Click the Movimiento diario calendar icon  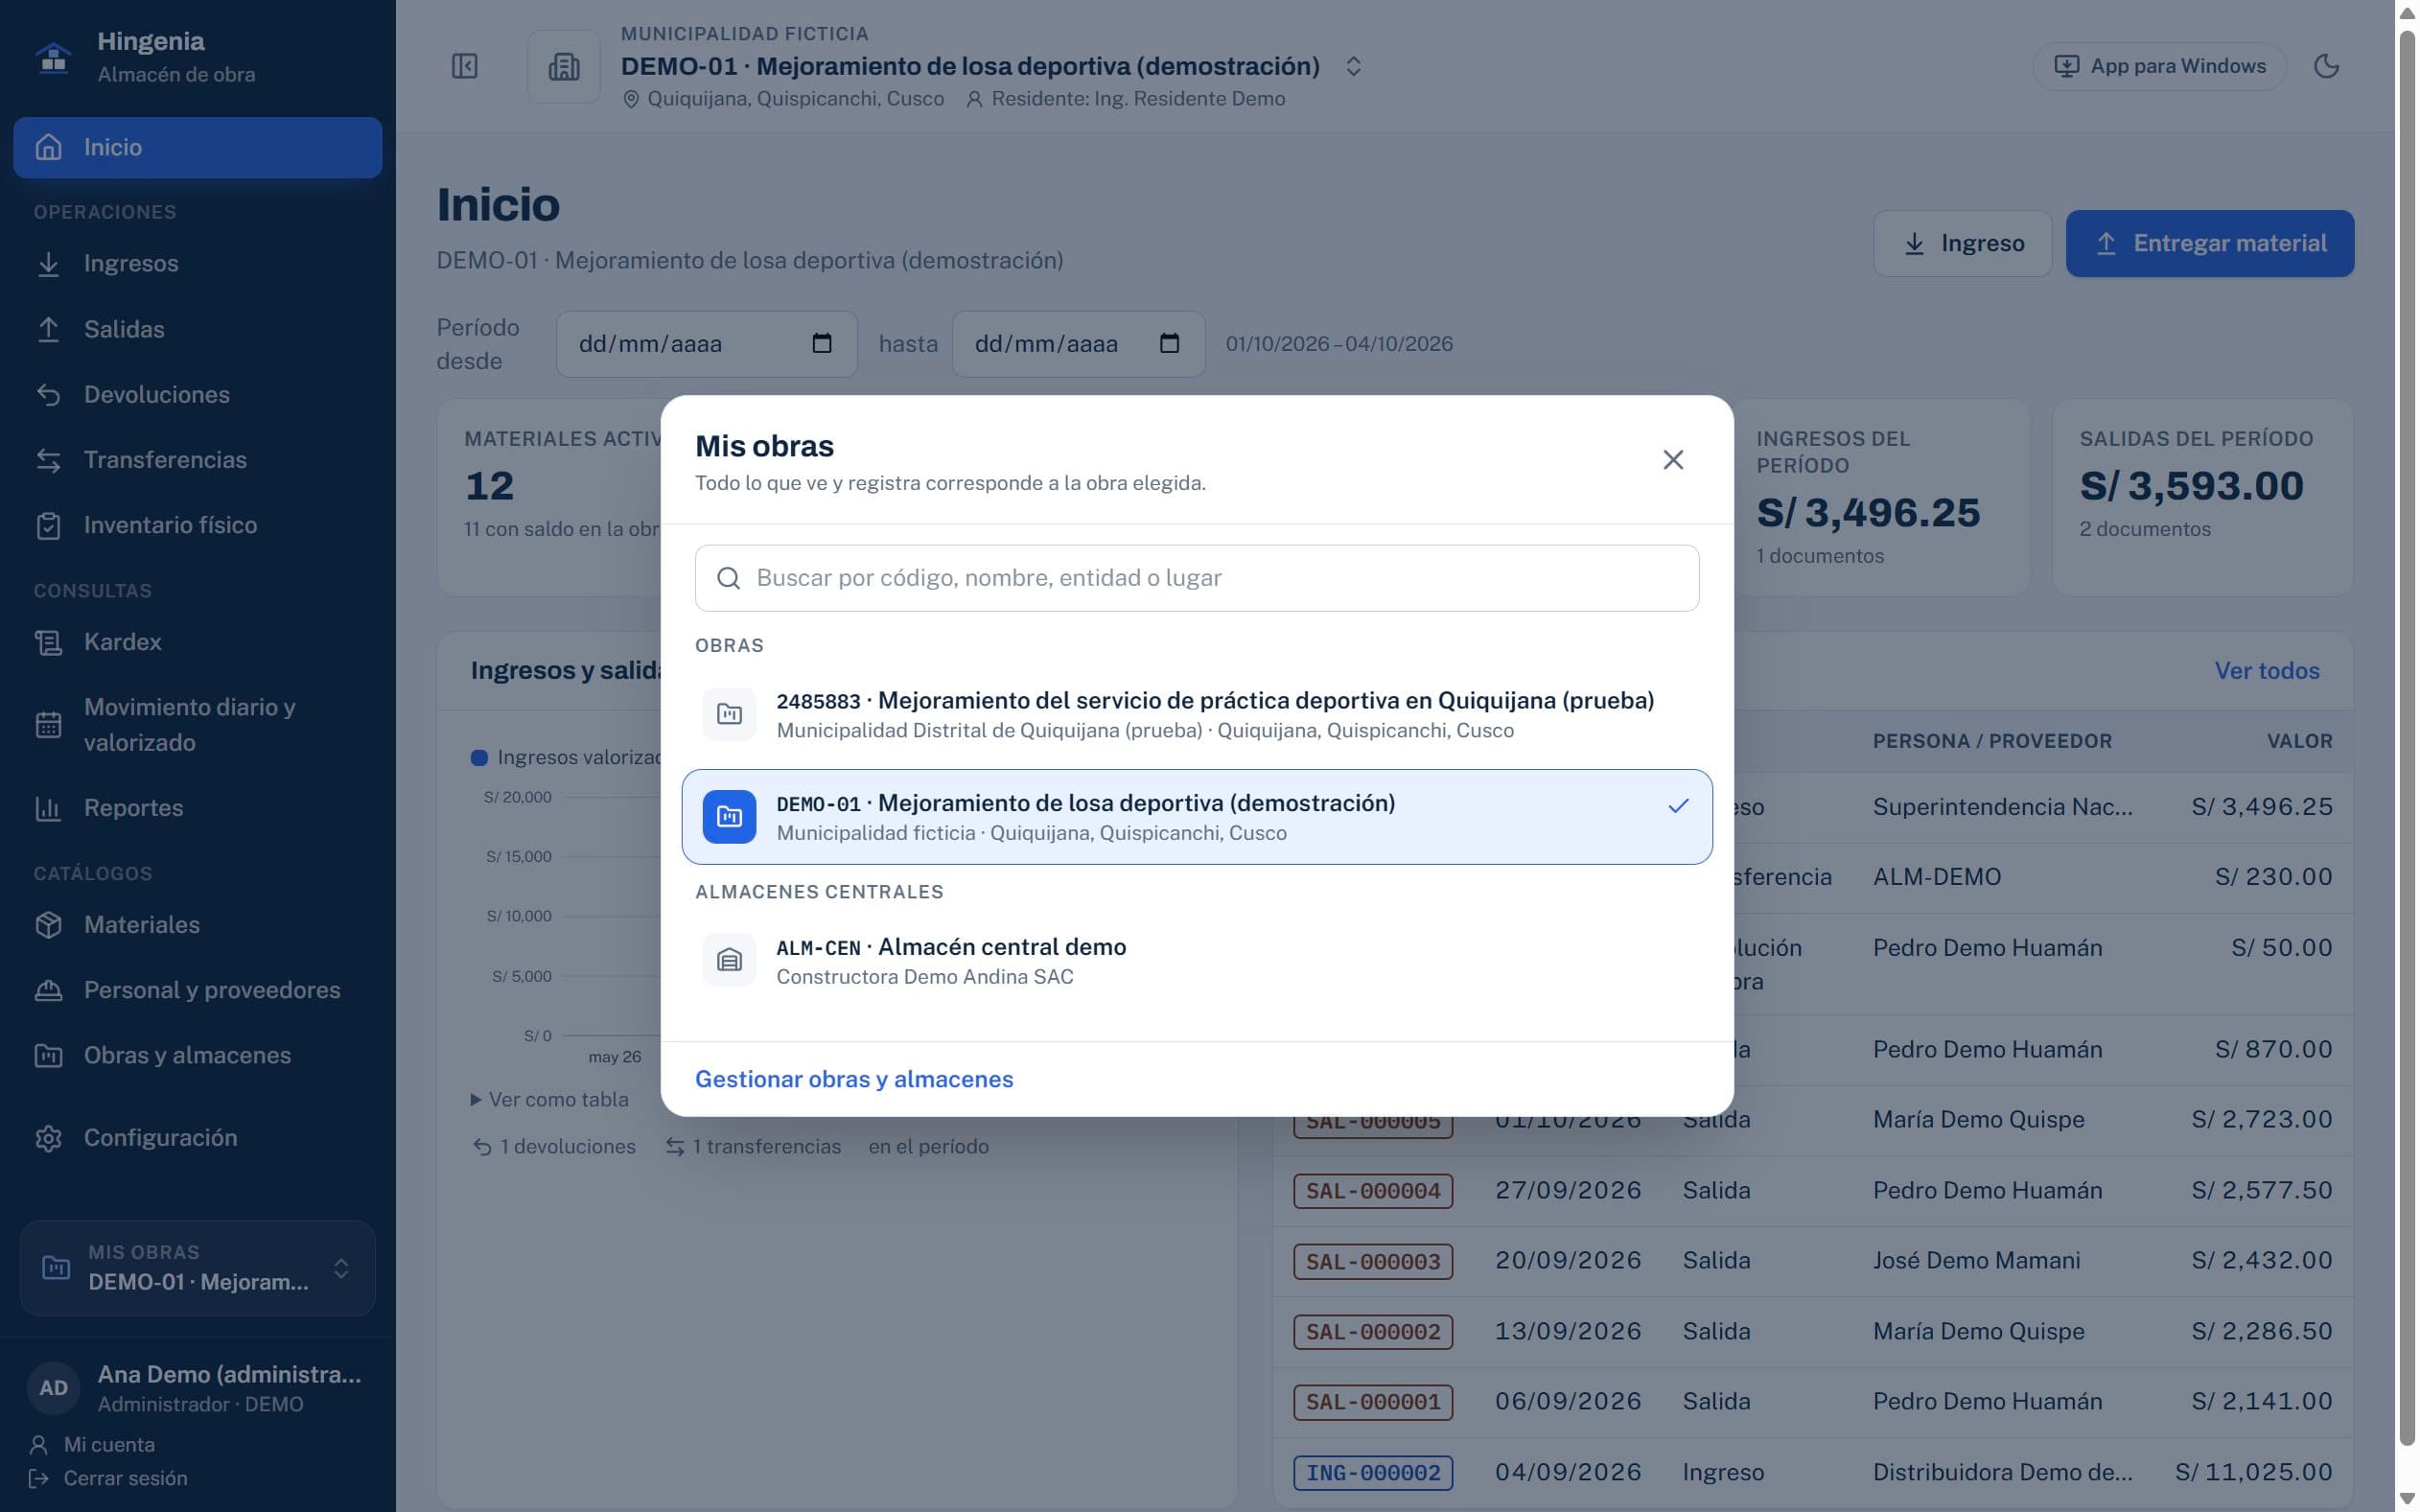[x=48, y=725]
